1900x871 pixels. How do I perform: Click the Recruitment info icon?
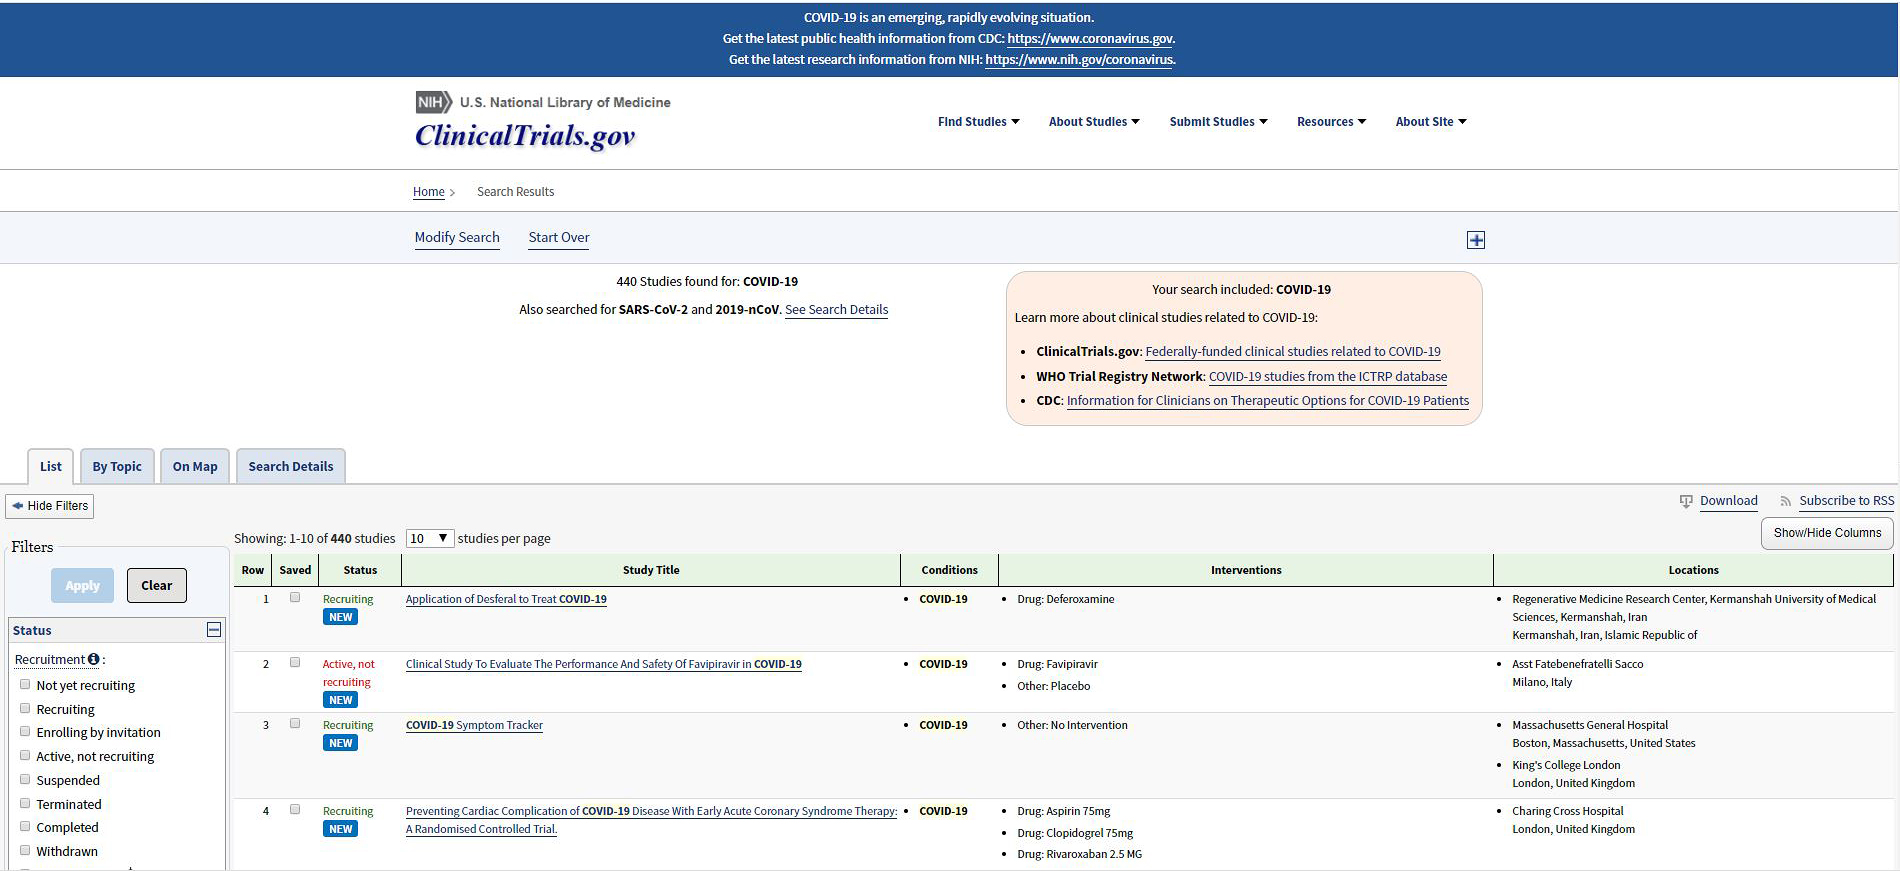click(x=94, y=659)
